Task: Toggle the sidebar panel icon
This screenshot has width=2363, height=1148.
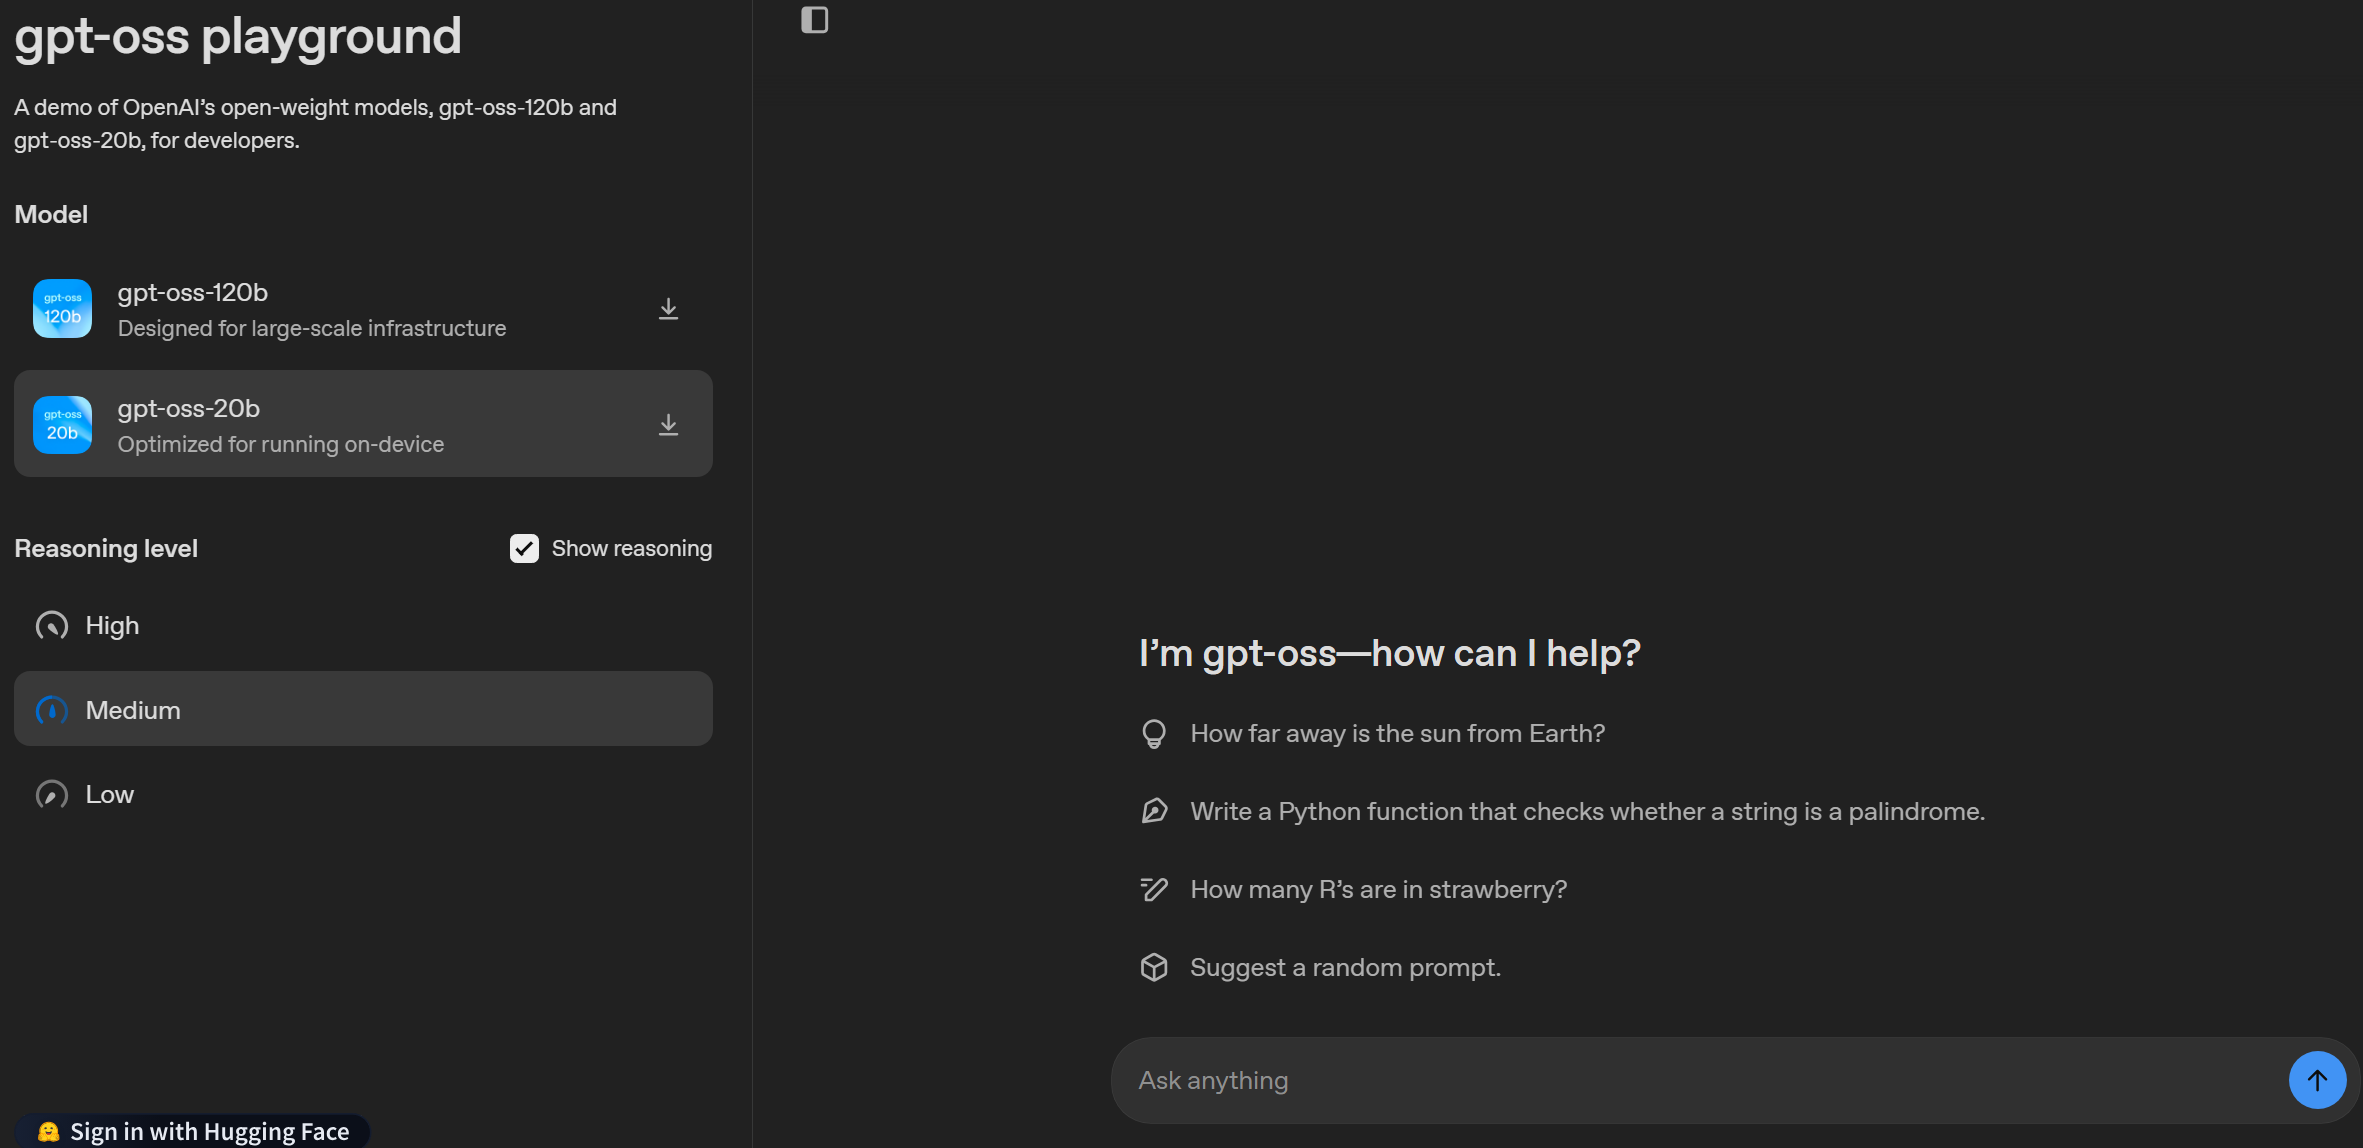Action: 814,20
